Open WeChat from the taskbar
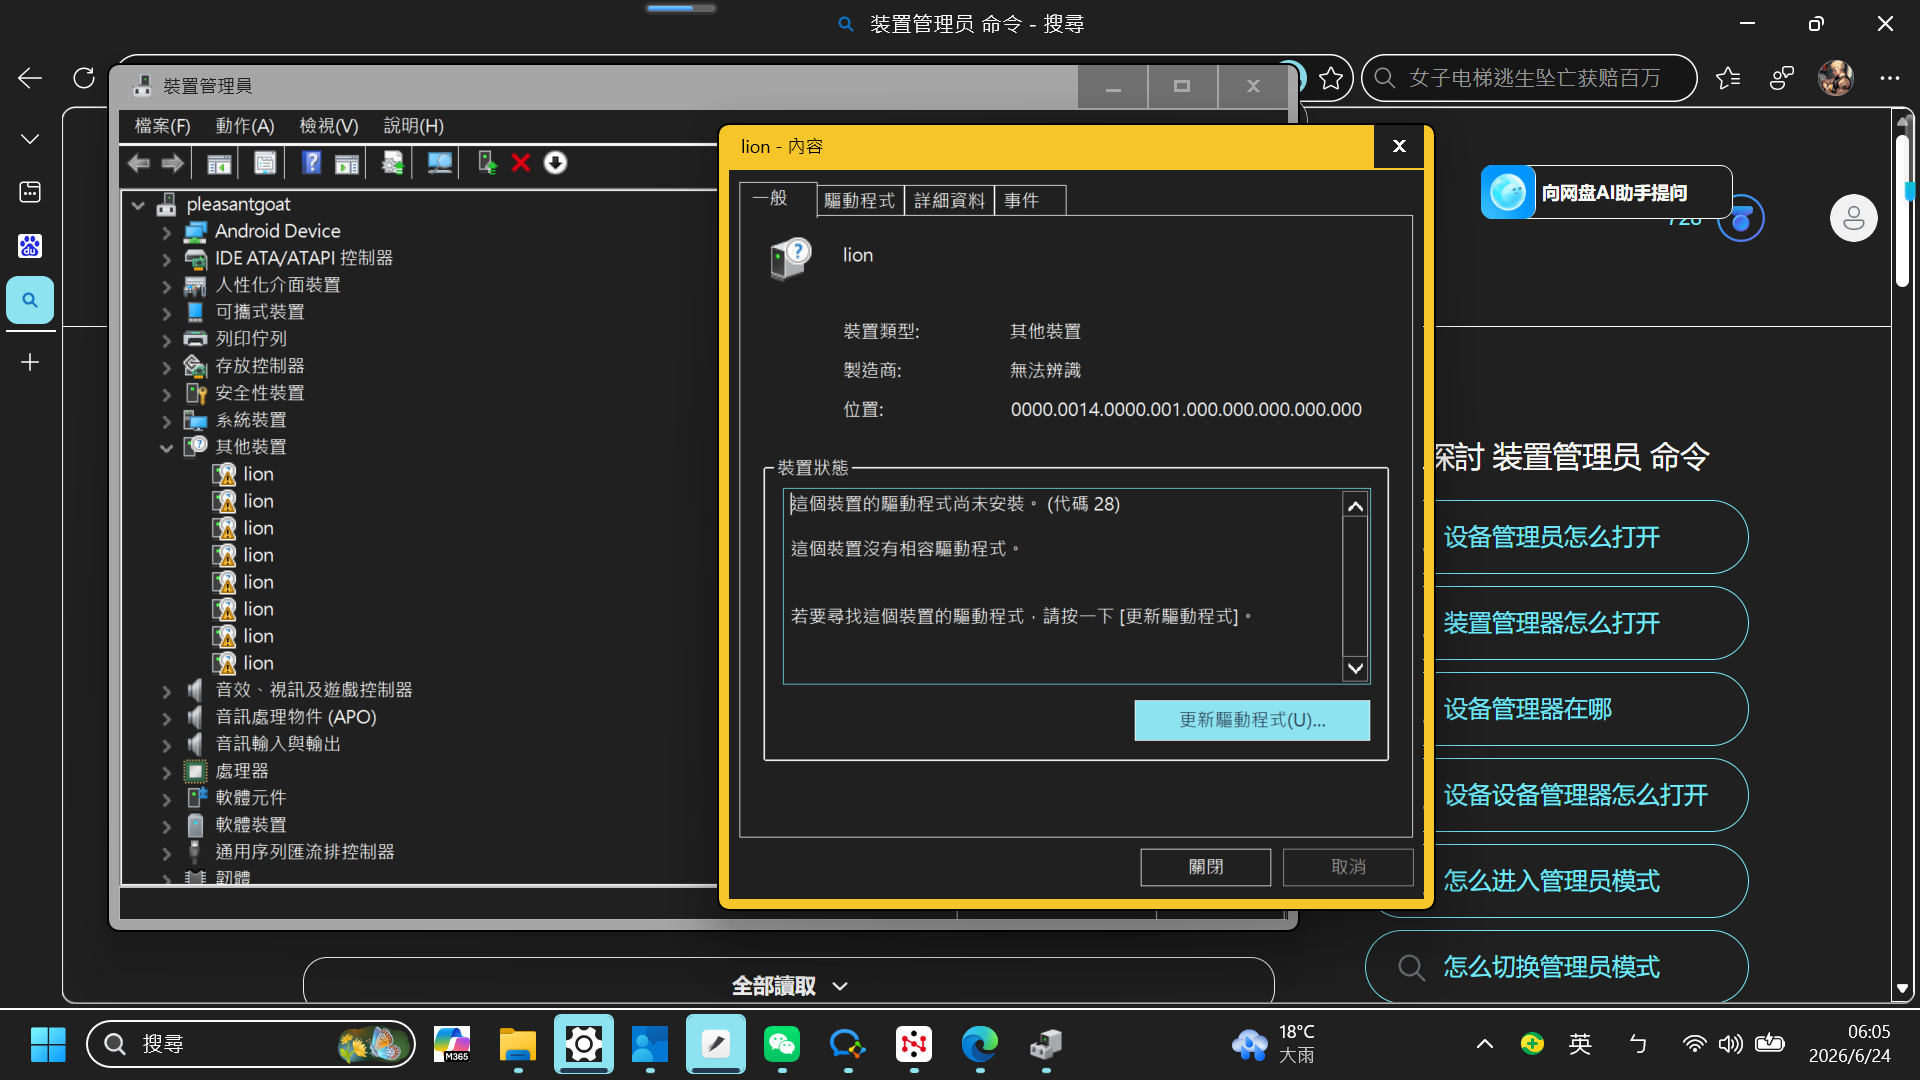 pos(782,1045)
